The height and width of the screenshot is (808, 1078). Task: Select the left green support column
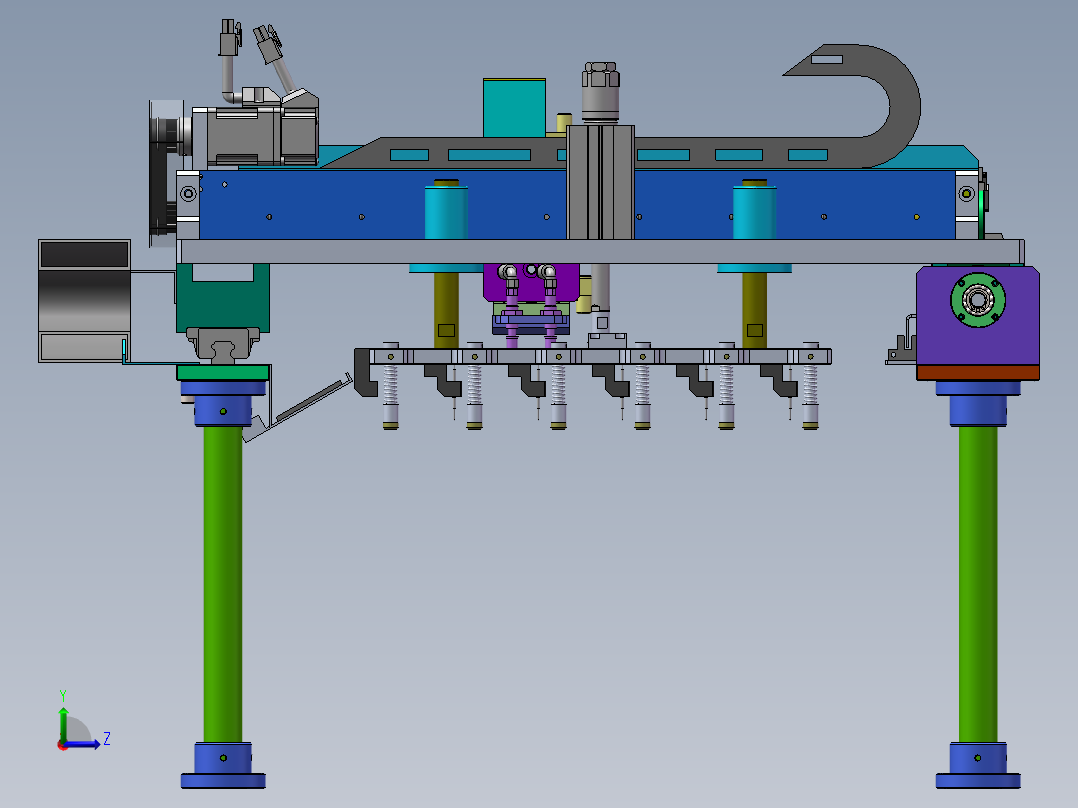(223, 585)
